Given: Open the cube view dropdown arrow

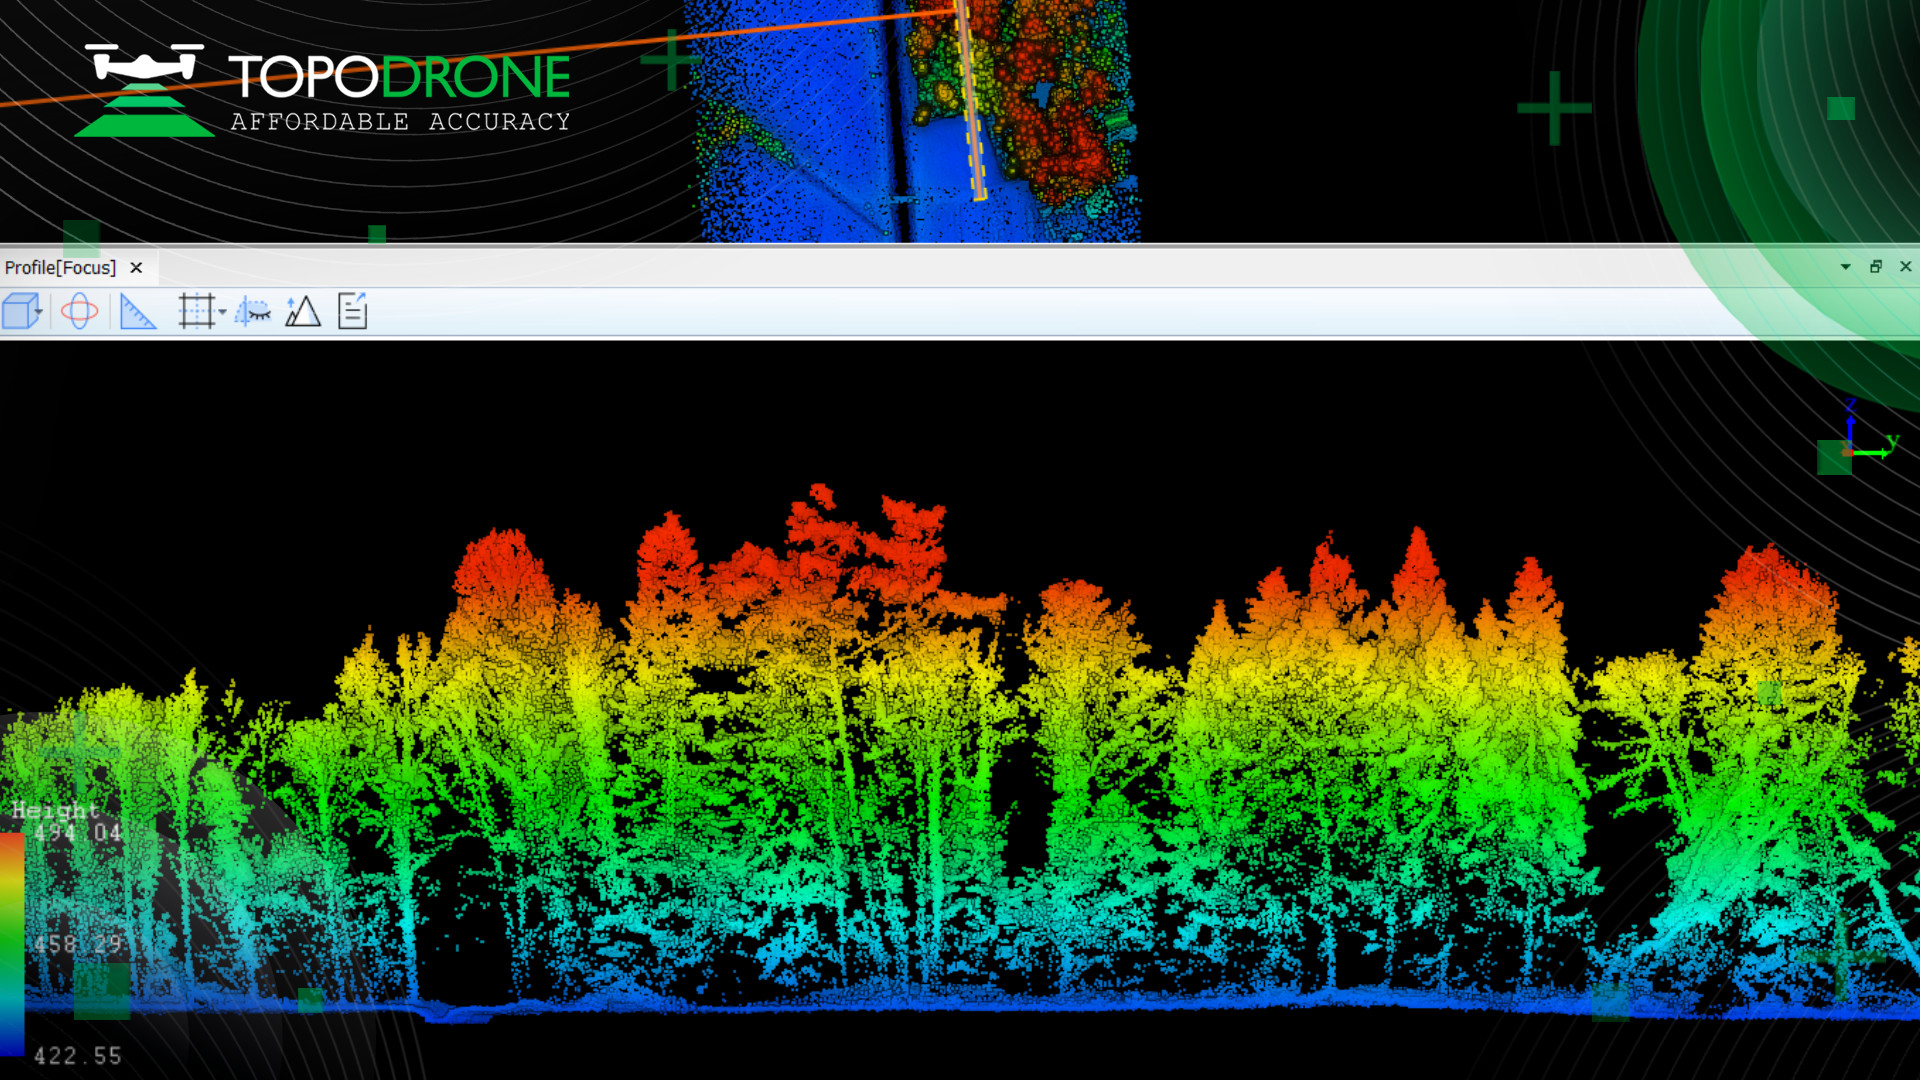Looking at the screenshot, I should (39, 312).
